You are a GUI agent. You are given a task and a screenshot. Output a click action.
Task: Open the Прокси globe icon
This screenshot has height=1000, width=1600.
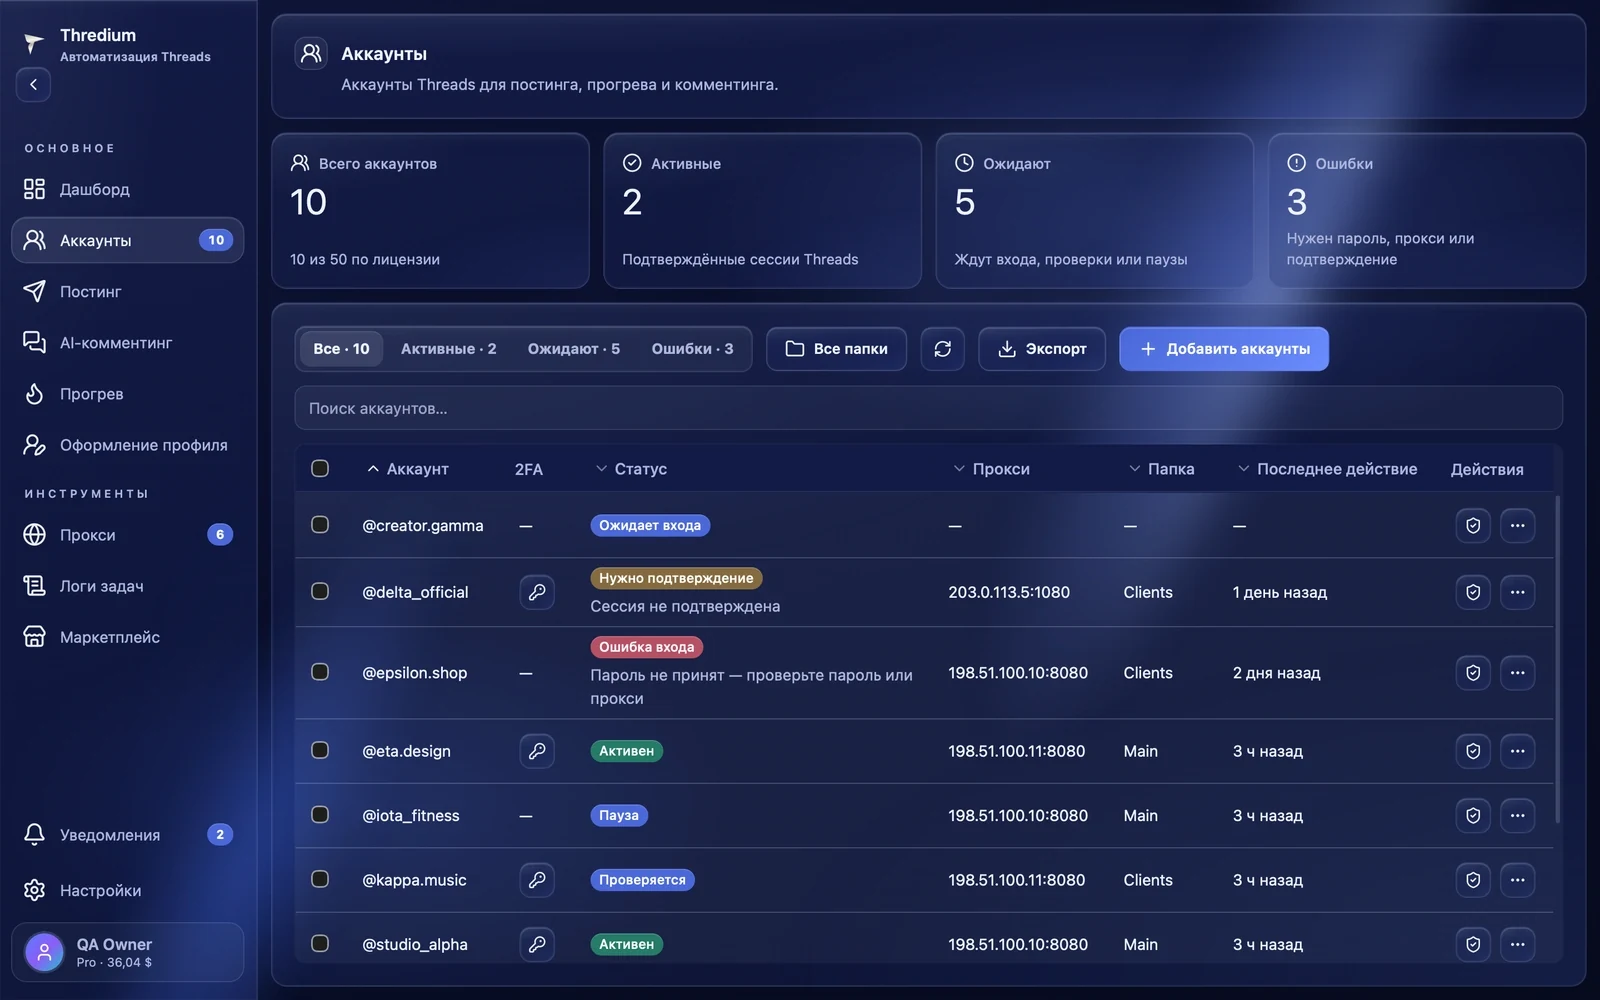34,535
